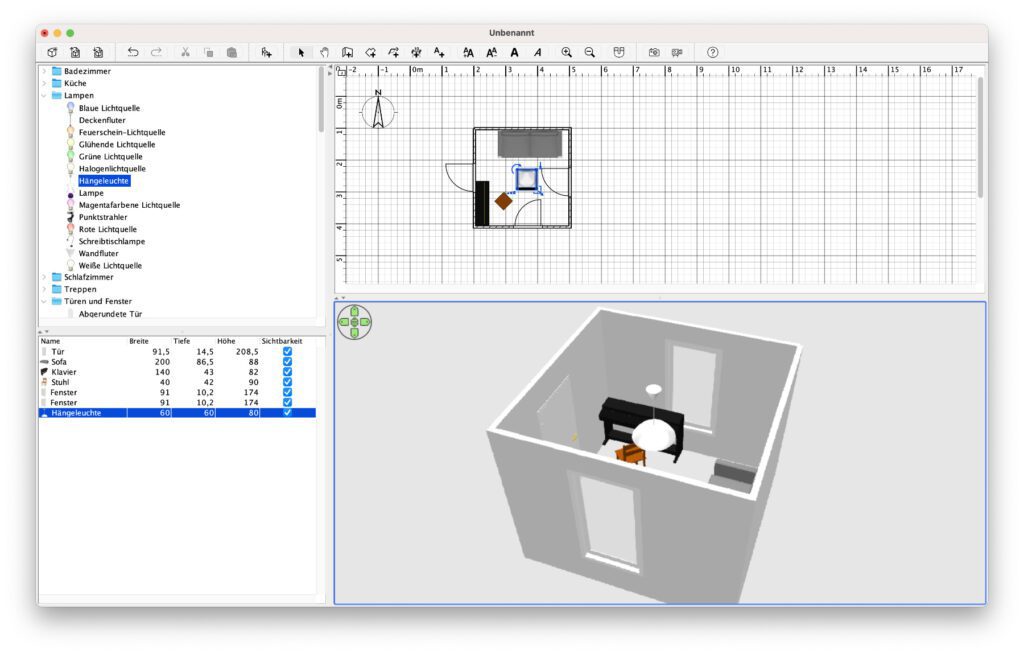The width and height of the screenshot is (1024, 654).
Task: Click the Name column header
Action: pos(50,341)
